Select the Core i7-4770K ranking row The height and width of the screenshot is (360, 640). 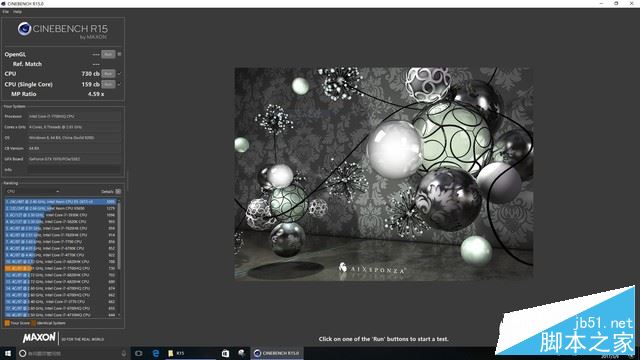(x=60, y=255)
